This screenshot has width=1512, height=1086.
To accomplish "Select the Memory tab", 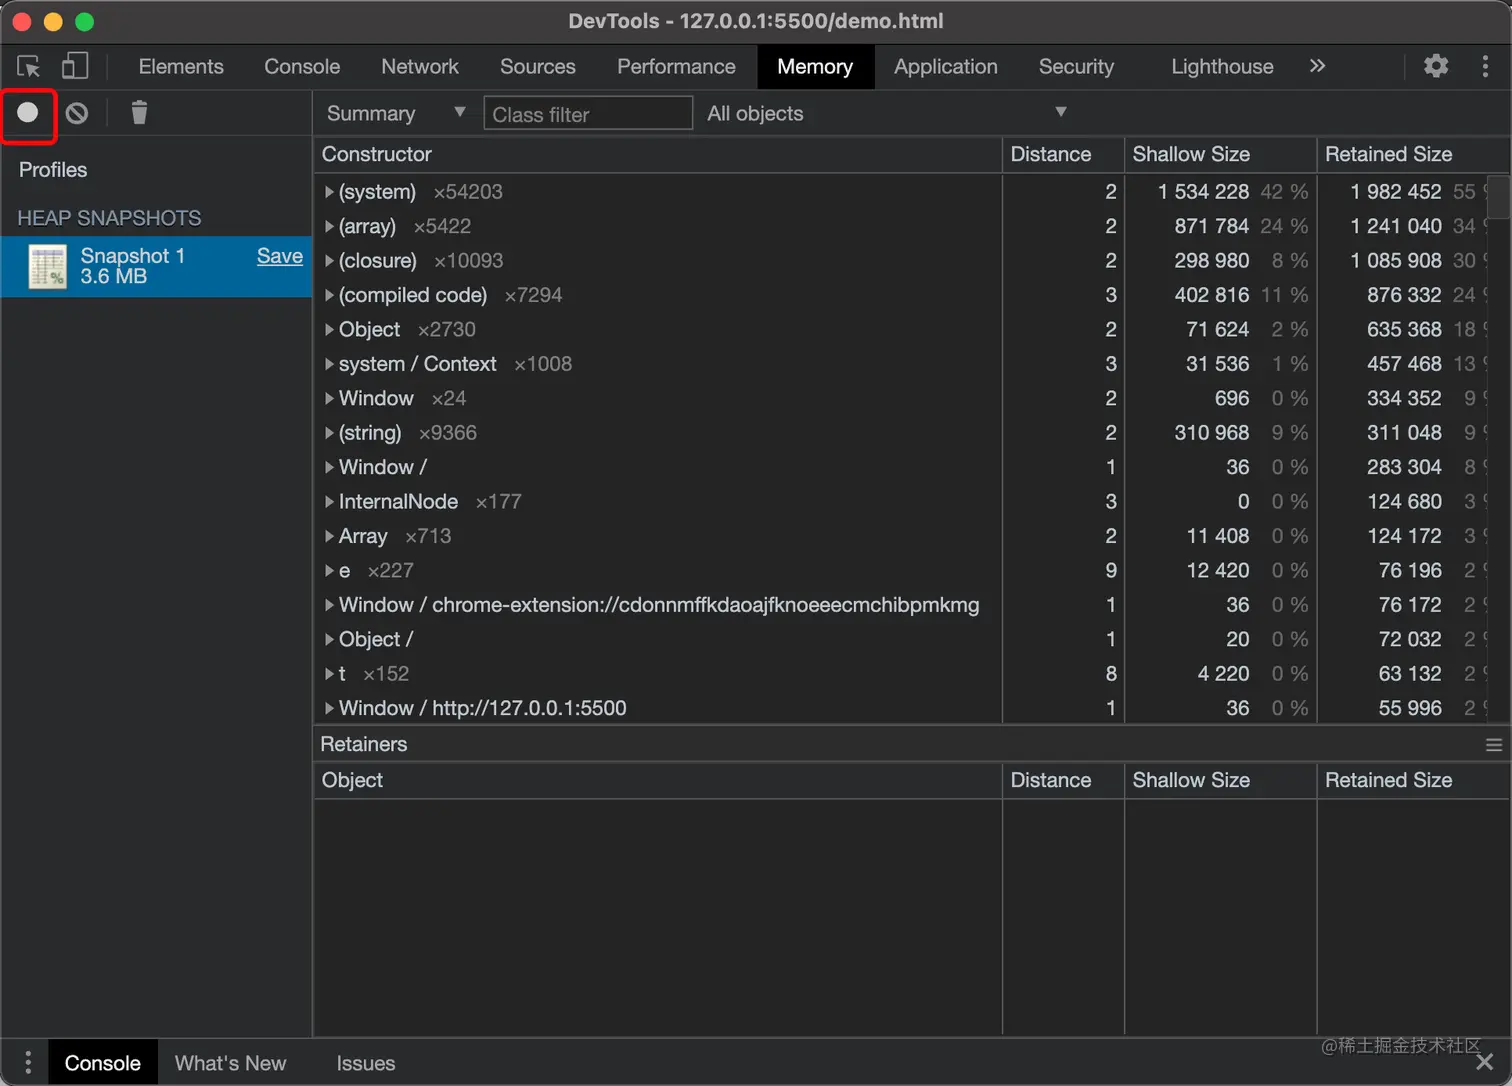I will coord(815,66).
